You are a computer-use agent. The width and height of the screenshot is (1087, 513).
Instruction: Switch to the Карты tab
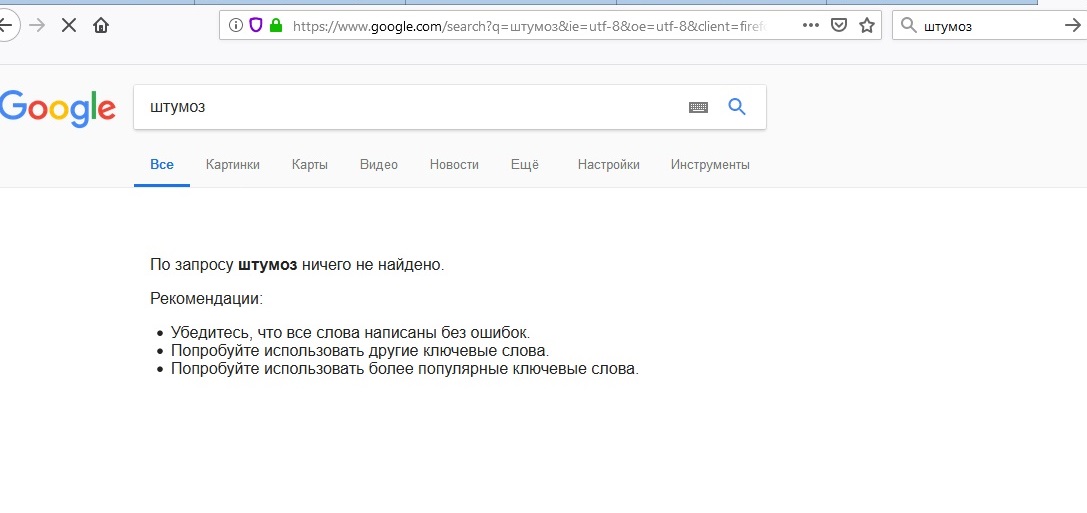[310, 165]
